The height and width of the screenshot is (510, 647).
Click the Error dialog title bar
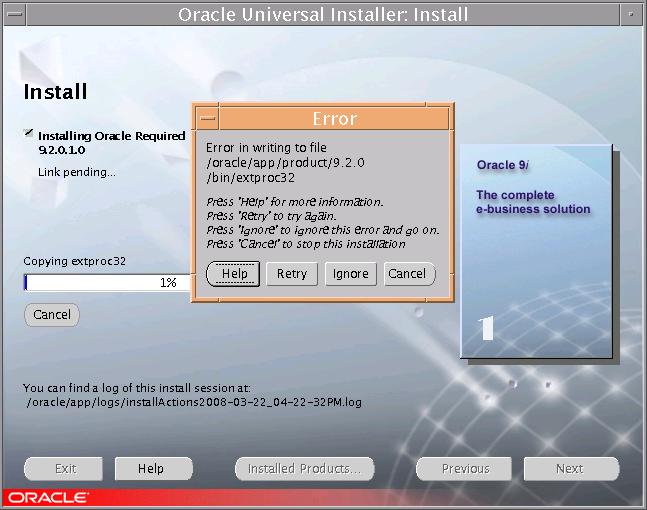tap(334, 118)
